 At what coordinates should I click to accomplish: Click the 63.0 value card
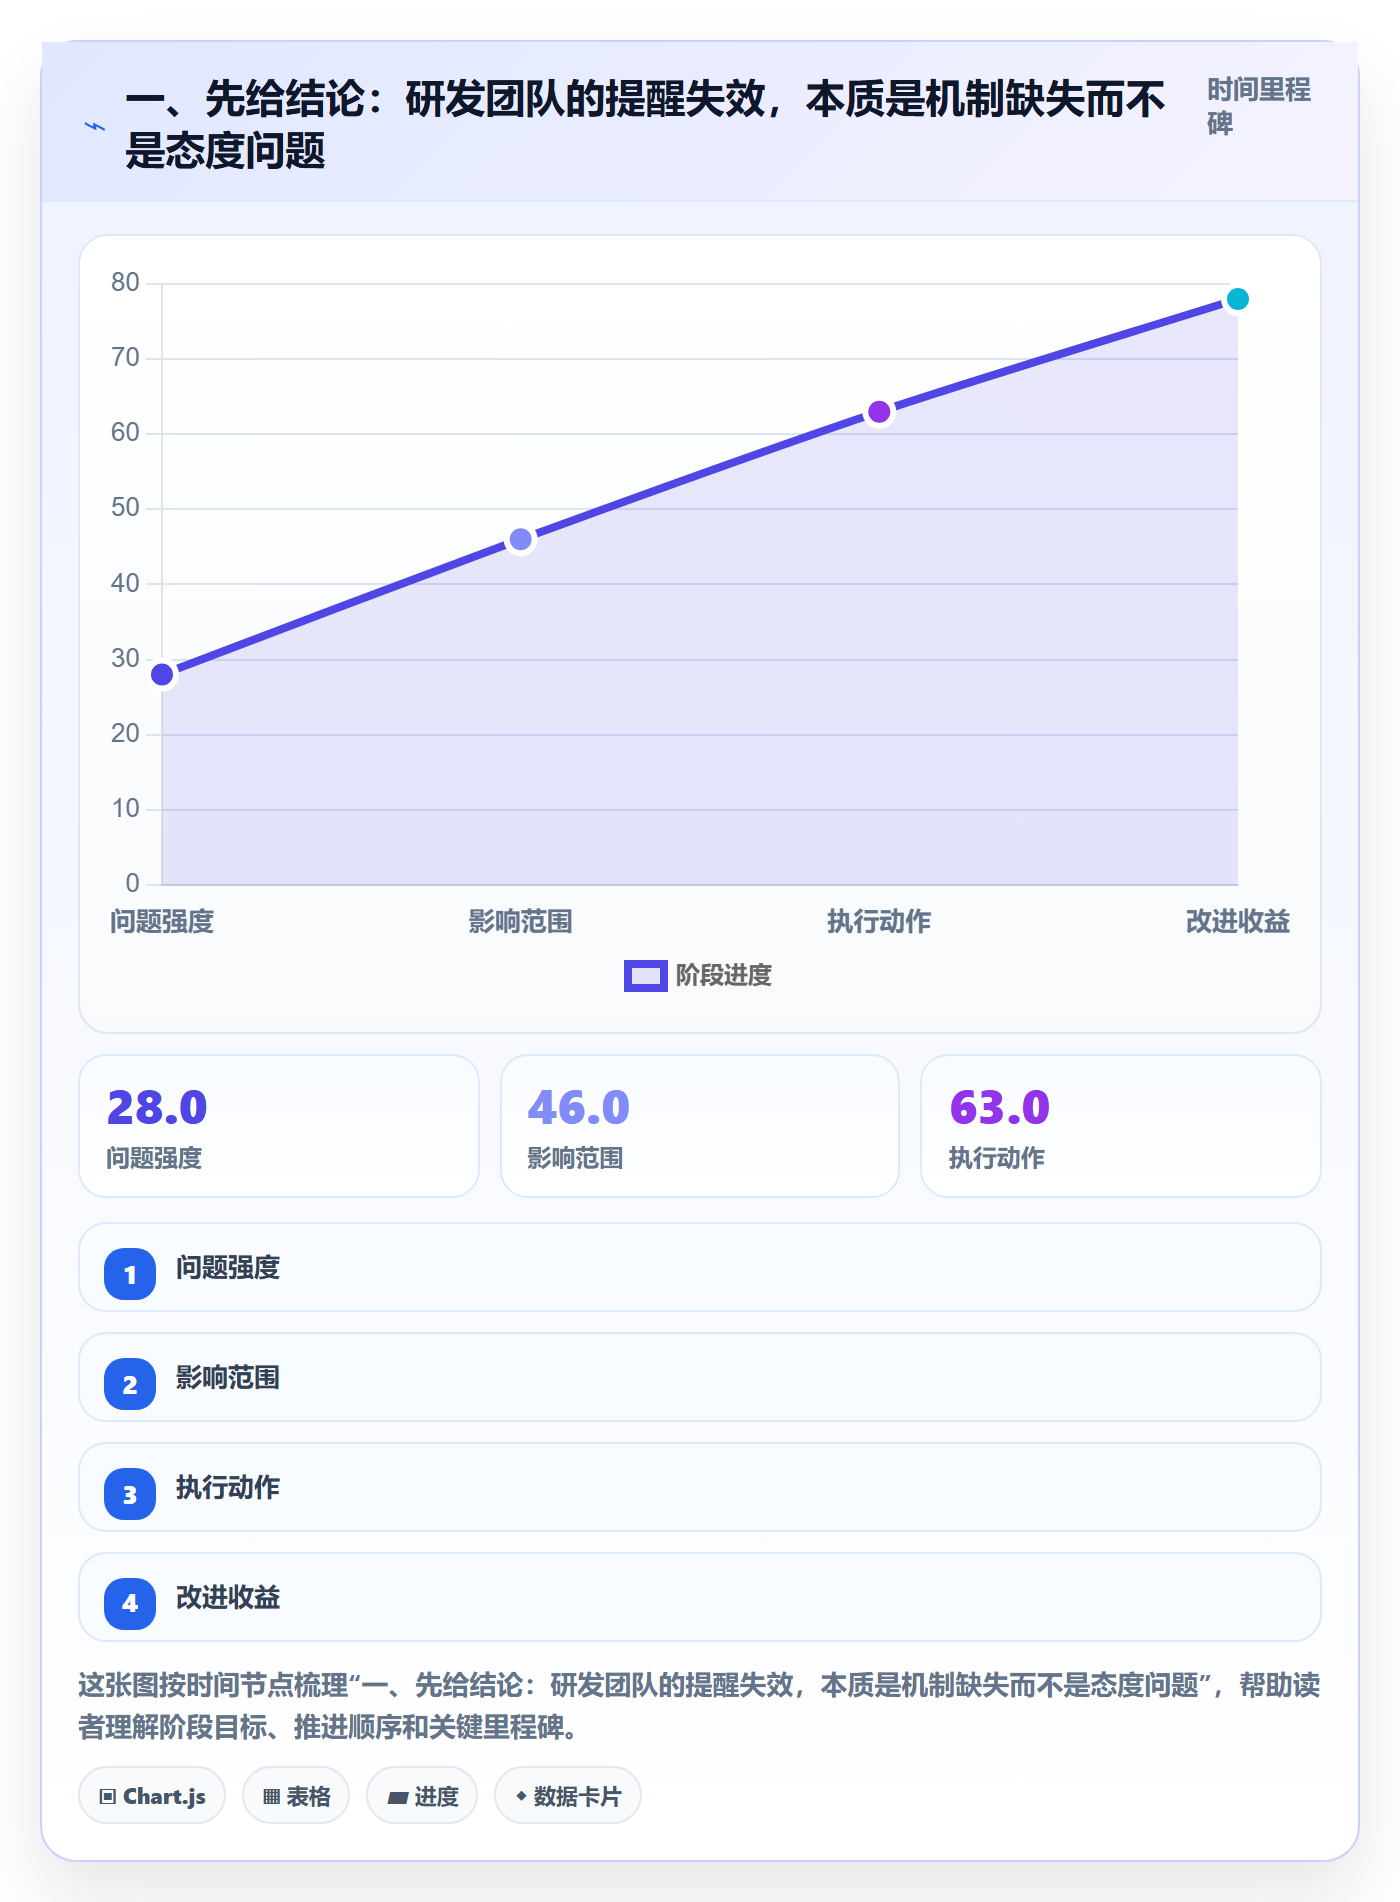coord(1121,1126)
